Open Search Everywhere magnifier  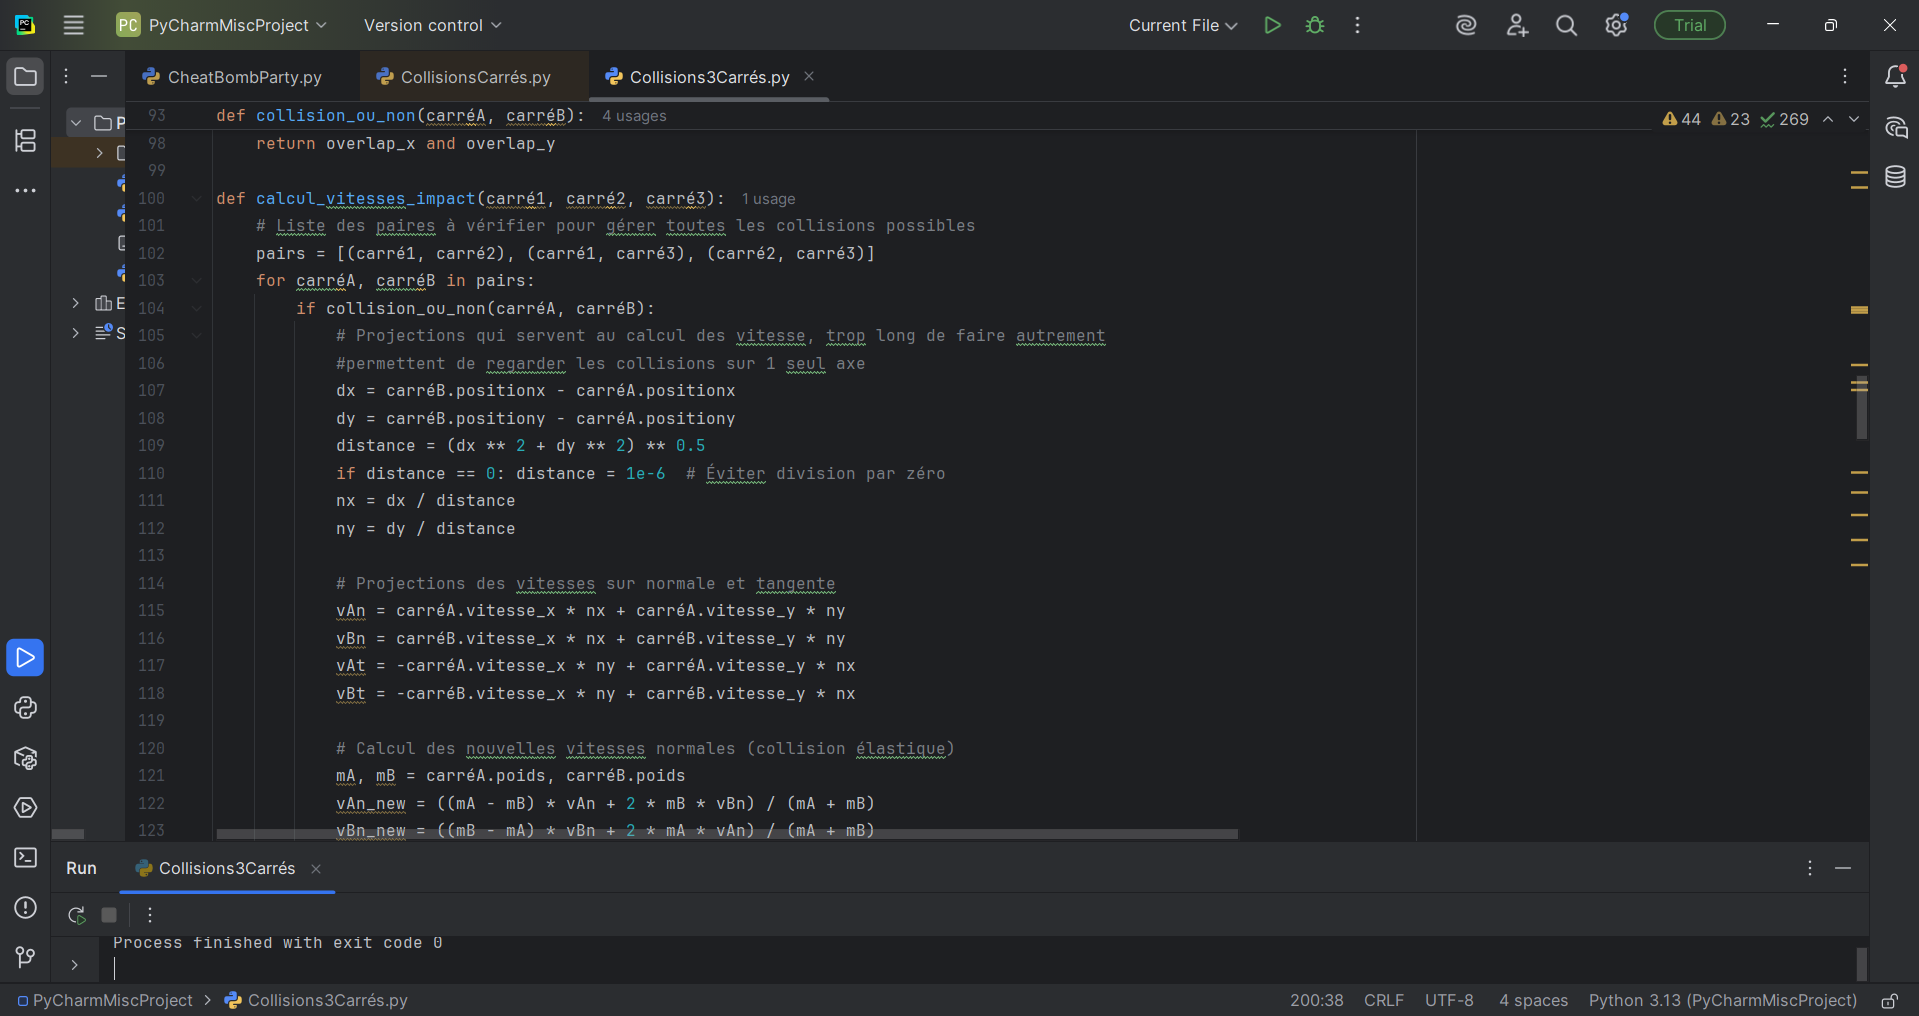(1567, 25)
